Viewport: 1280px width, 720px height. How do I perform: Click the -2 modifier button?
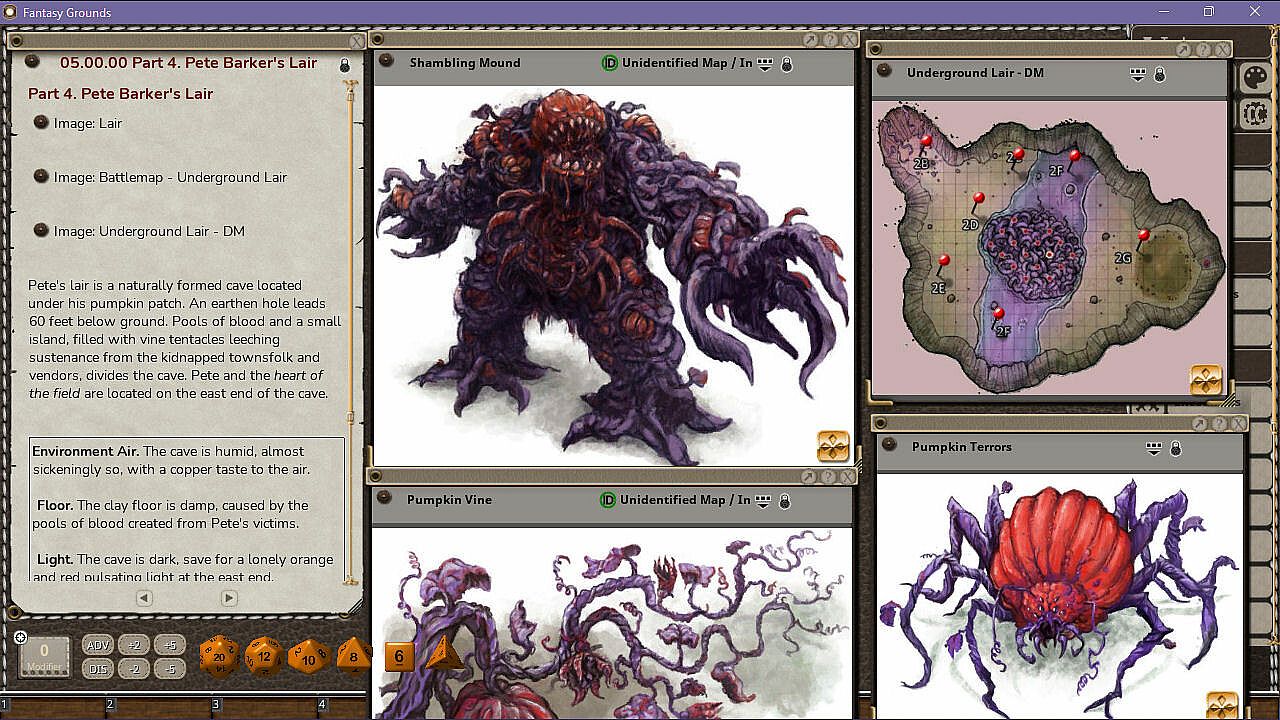pos(134,669)
